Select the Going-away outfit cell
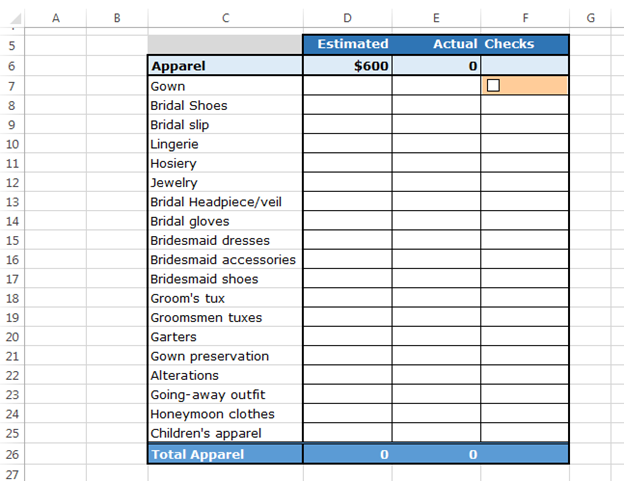The width and height of the screenshot is (624, 481). (x=225, y=395)
